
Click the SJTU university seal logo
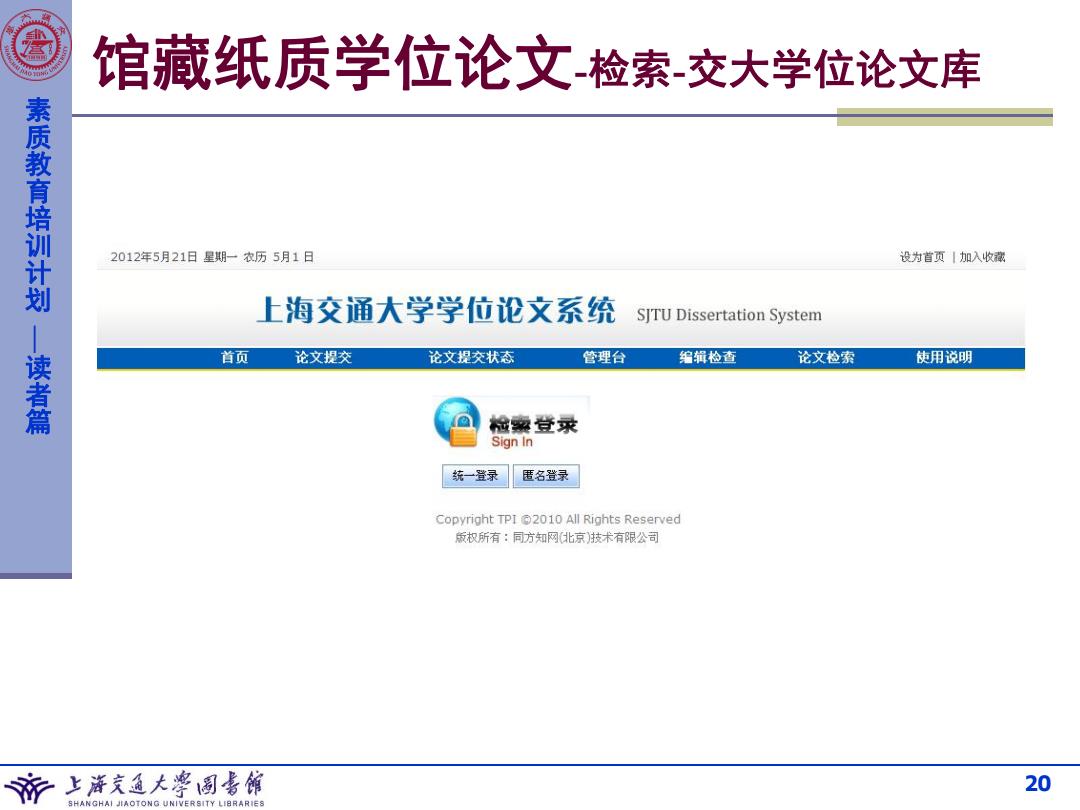click(36, 45)
